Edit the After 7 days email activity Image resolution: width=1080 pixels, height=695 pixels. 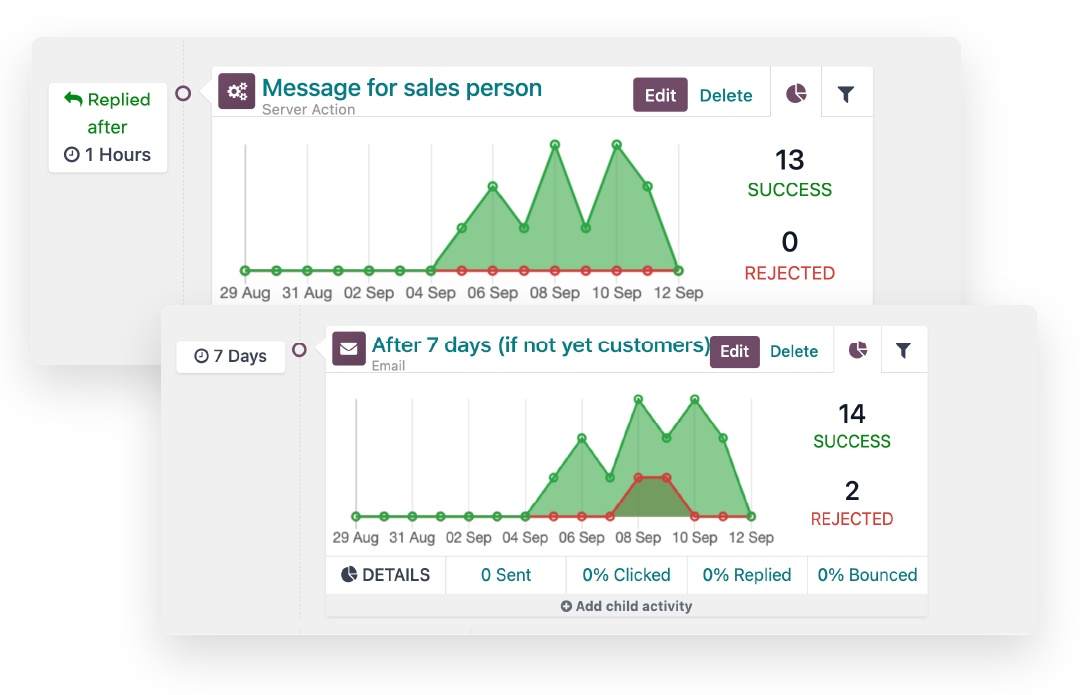(734, 351)
